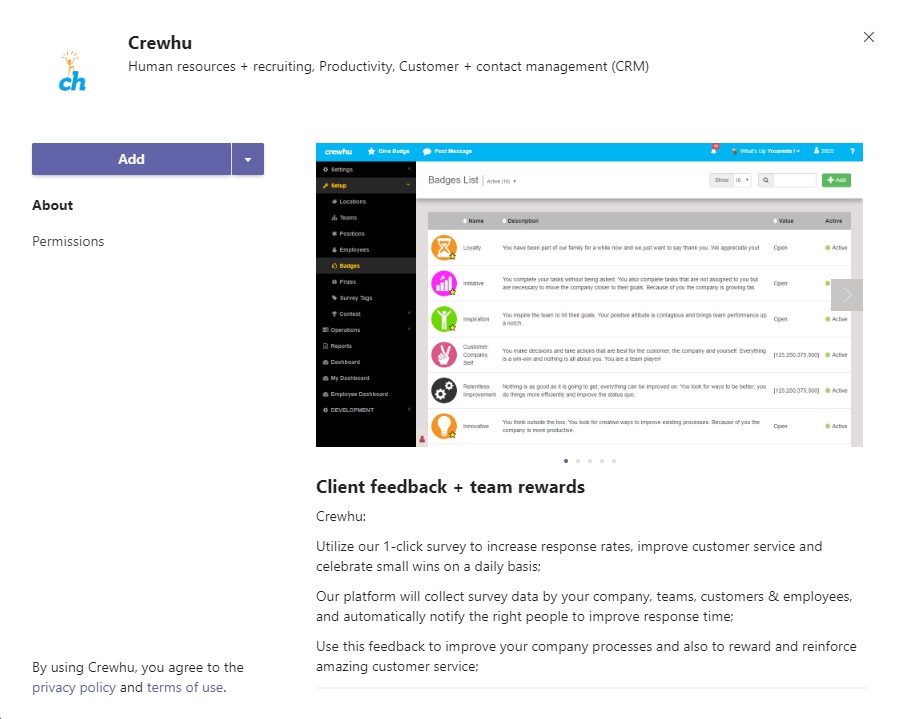Select the fourth carousel pagination dot
The image size is (898, 719).
602,461
